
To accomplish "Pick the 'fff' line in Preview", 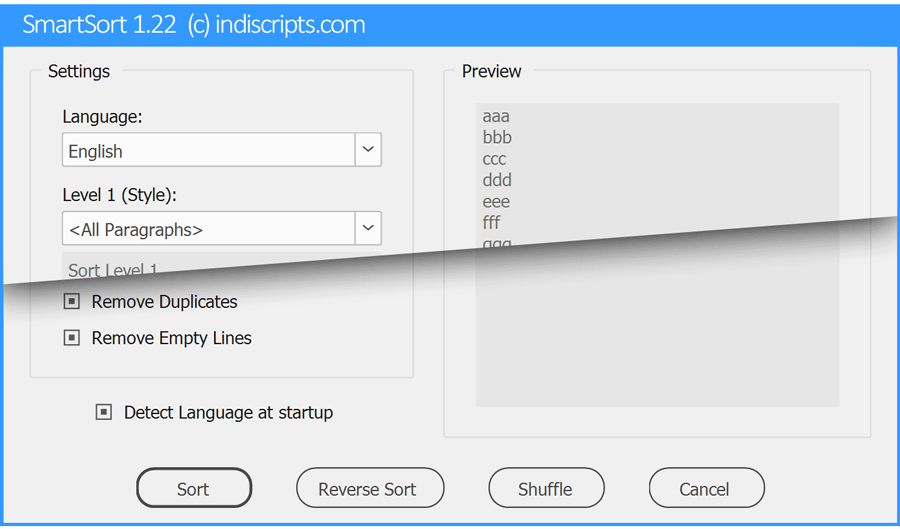I will pyautogui.click(x=491, y=222).
